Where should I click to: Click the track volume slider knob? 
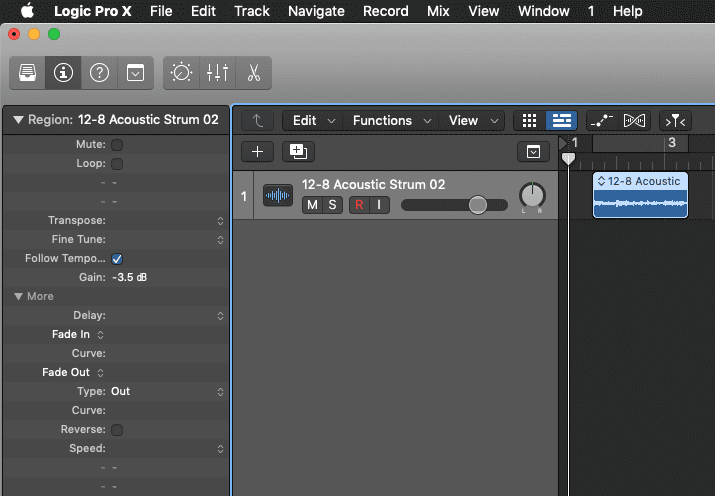click(477, 205)
